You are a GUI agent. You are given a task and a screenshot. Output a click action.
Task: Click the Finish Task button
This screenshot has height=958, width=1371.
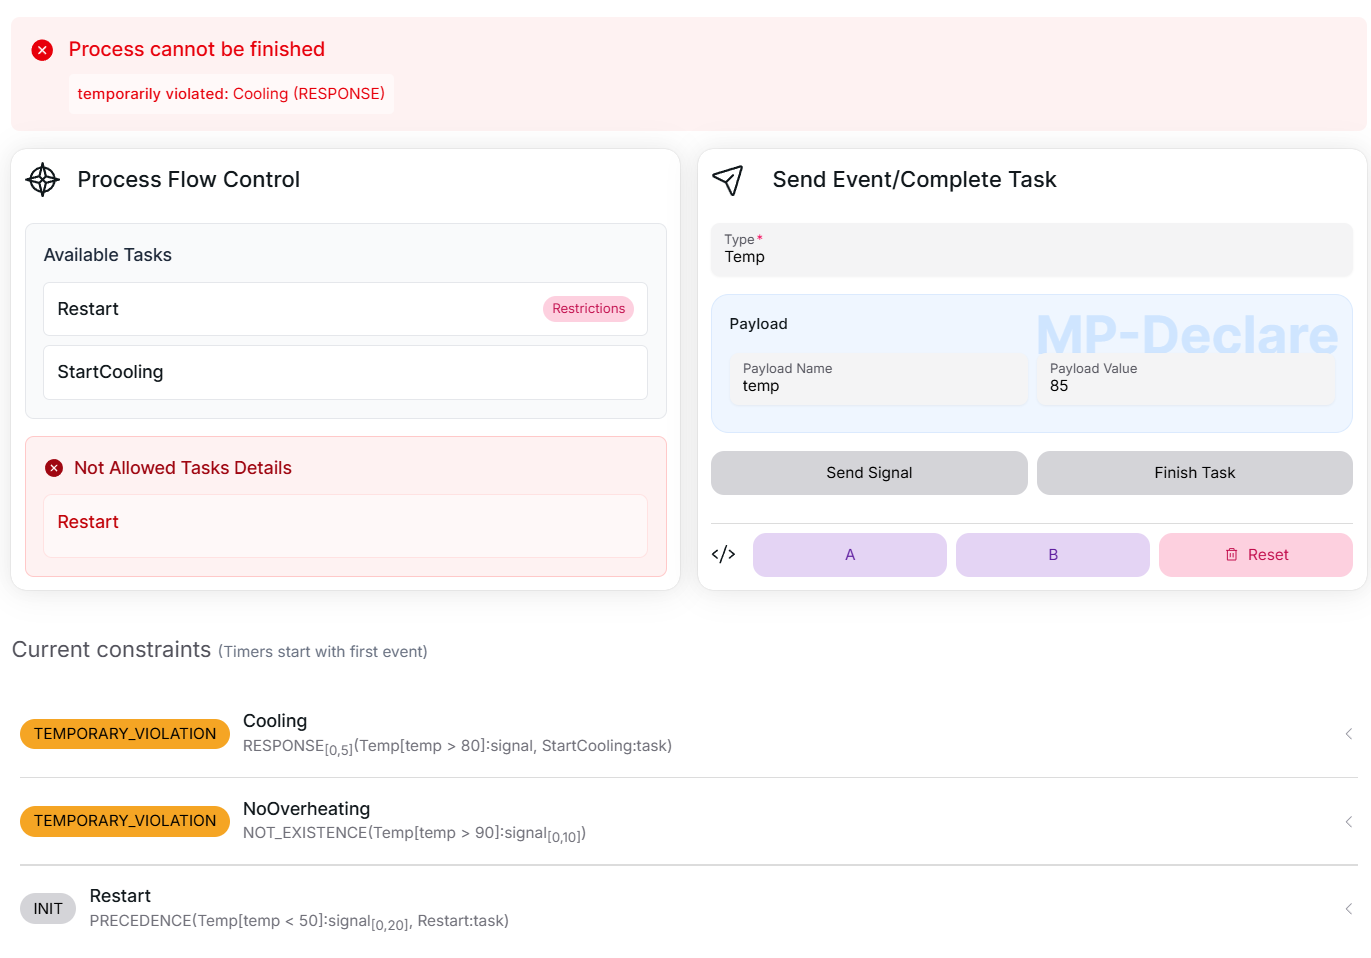(x=1194, y=473)
